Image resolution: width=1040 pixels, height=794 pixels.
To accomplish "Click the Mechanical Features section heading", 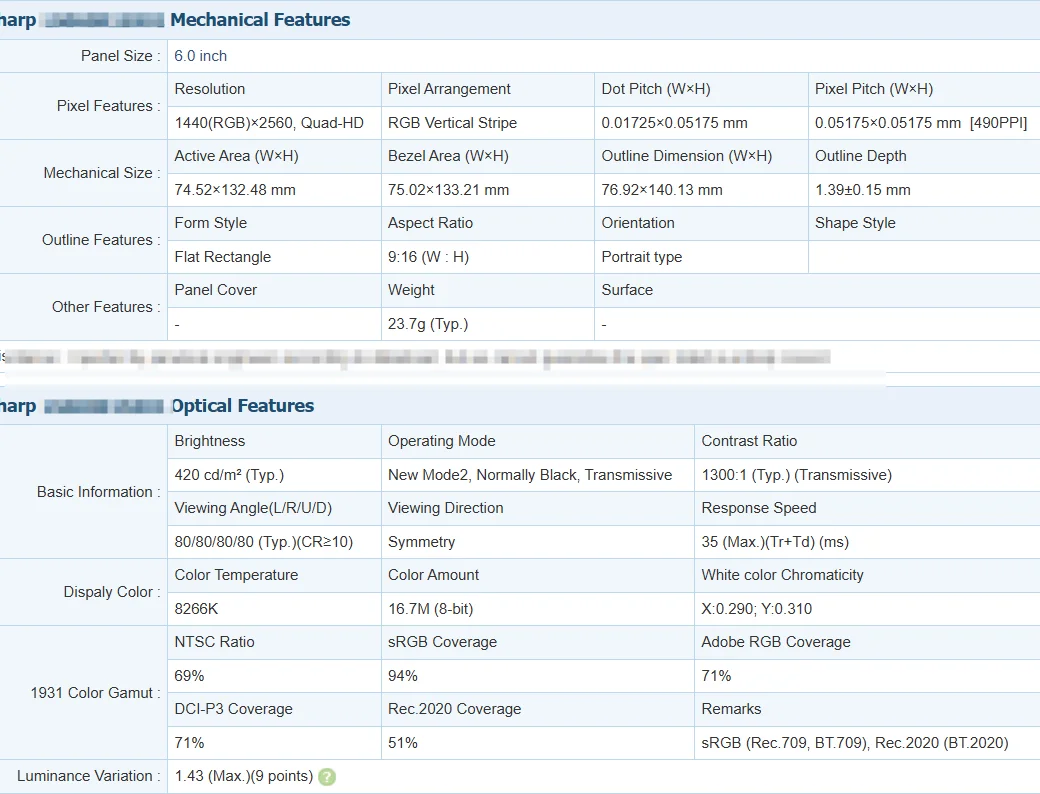I will [260, 20].
